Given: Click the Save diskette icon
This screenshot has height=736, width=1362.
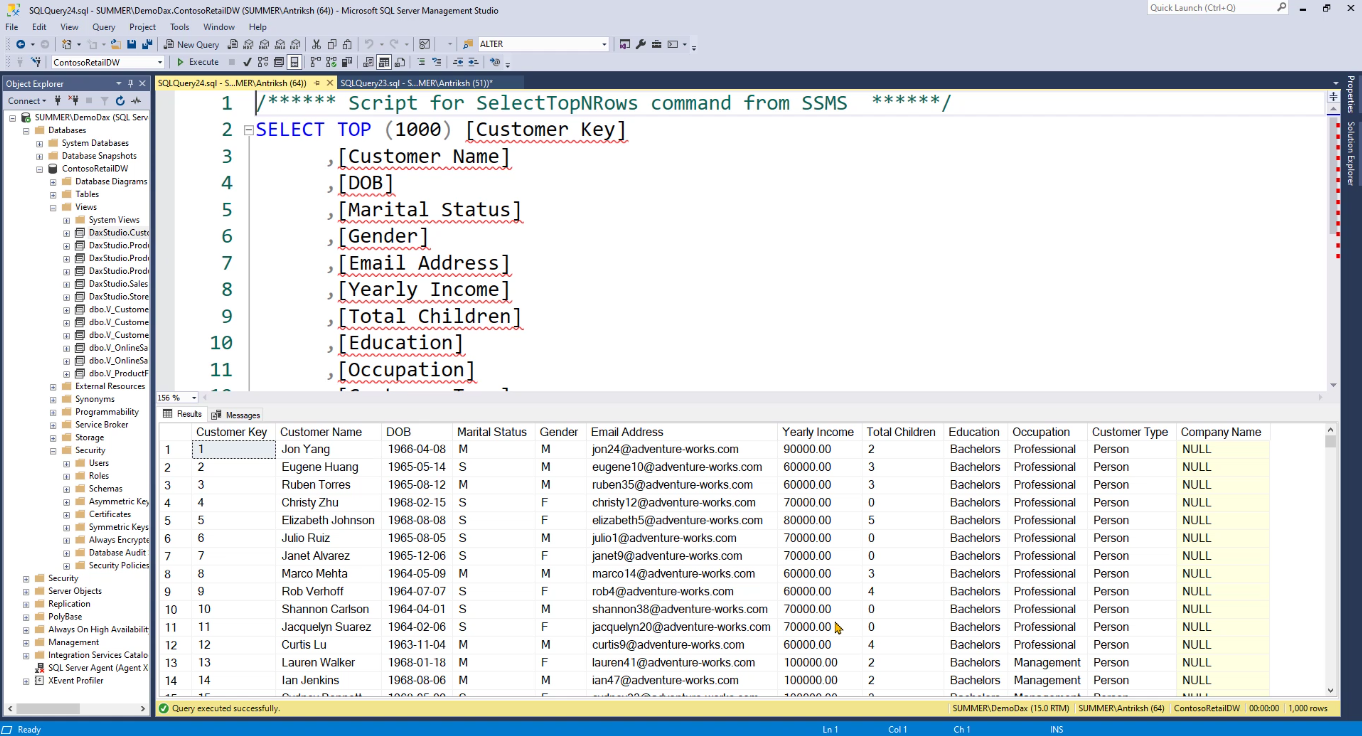Looking at the screenshot, I should (131, 44).
